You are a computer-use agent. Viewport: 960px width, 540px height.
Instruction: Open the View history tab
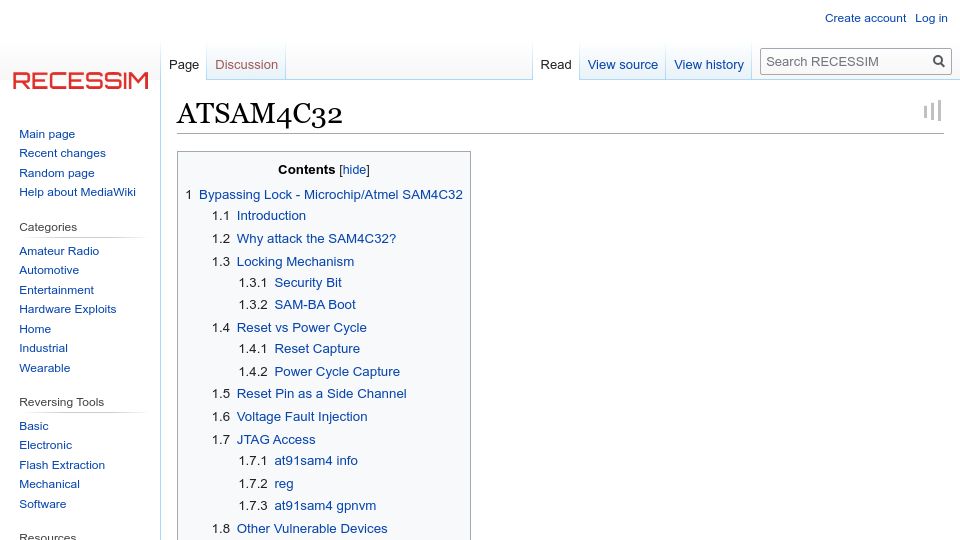coord(709,64)
